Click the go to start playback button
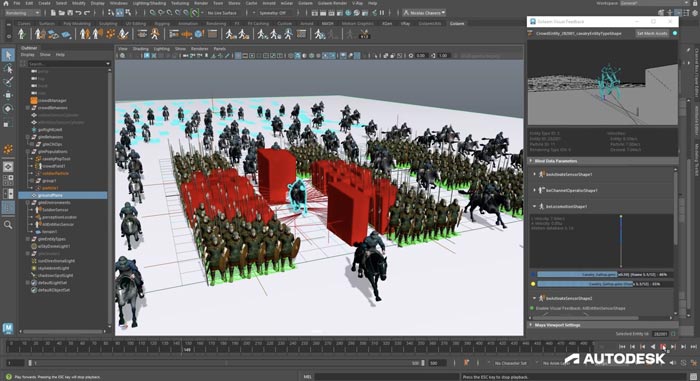The image size is (700, 381). pyautogui.click(x=622, y=347)
